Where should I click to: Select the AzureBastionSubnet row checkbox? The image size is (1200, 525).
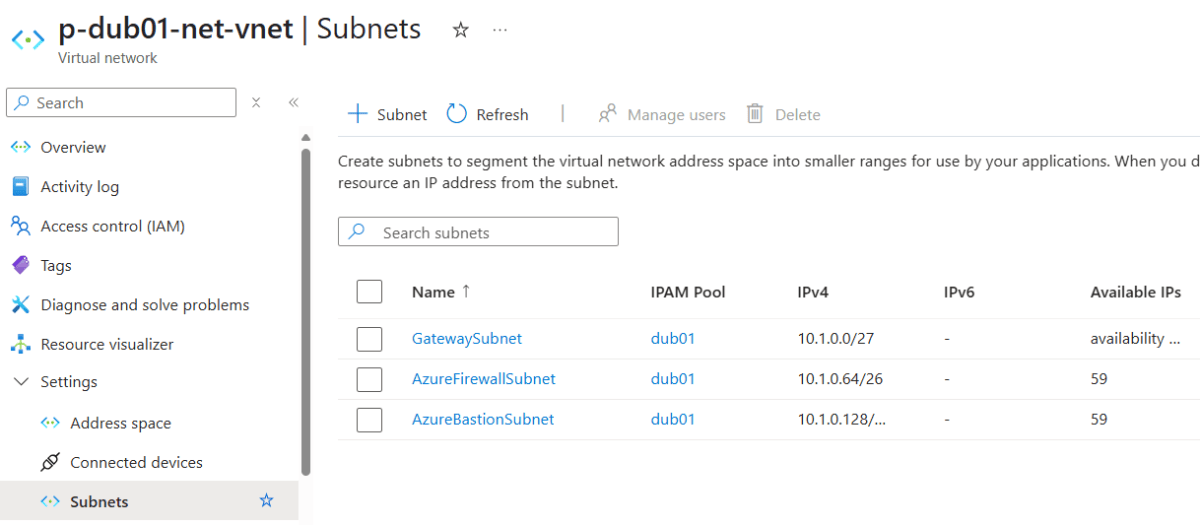click(369, 420)
